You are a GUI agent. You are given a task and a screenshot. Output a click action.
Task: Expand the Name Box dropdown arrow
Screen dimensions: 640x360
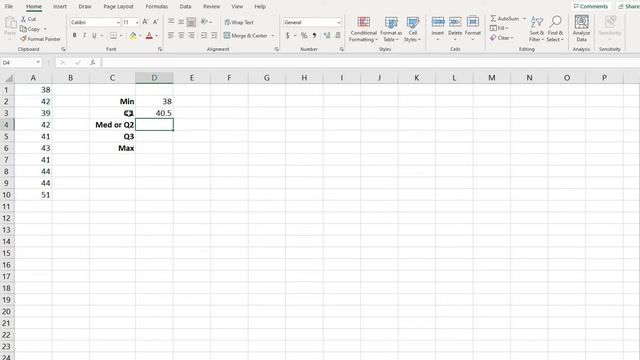[38, 62]
